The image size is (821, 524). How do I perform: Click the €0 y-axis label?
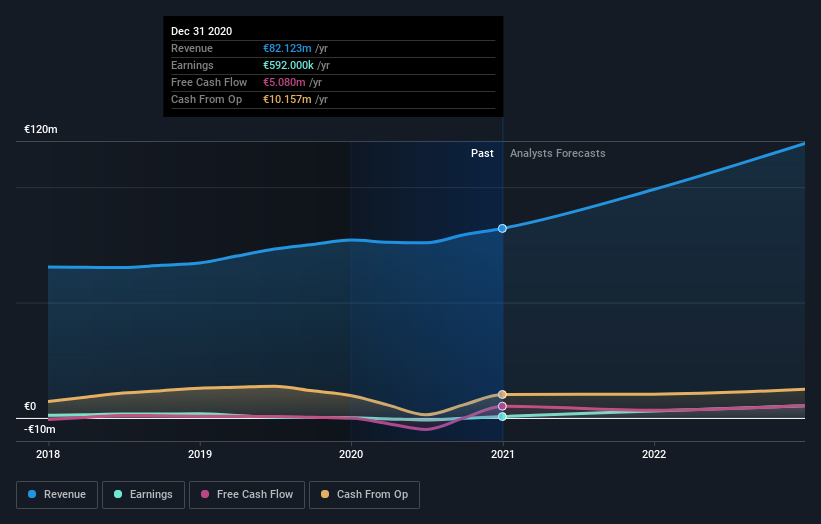tap(30, 406)
